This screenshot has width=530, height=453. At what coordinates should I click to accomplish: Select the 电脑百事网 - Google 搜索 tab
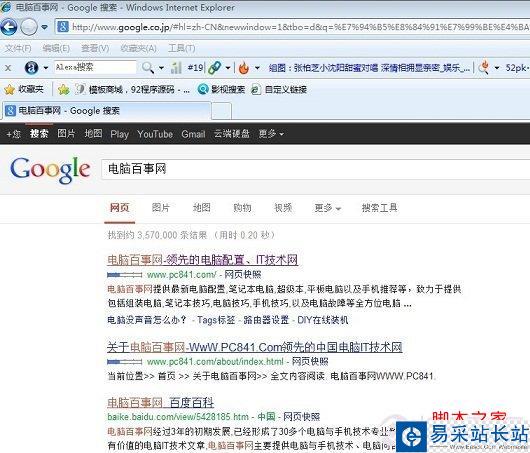[107, 111]
